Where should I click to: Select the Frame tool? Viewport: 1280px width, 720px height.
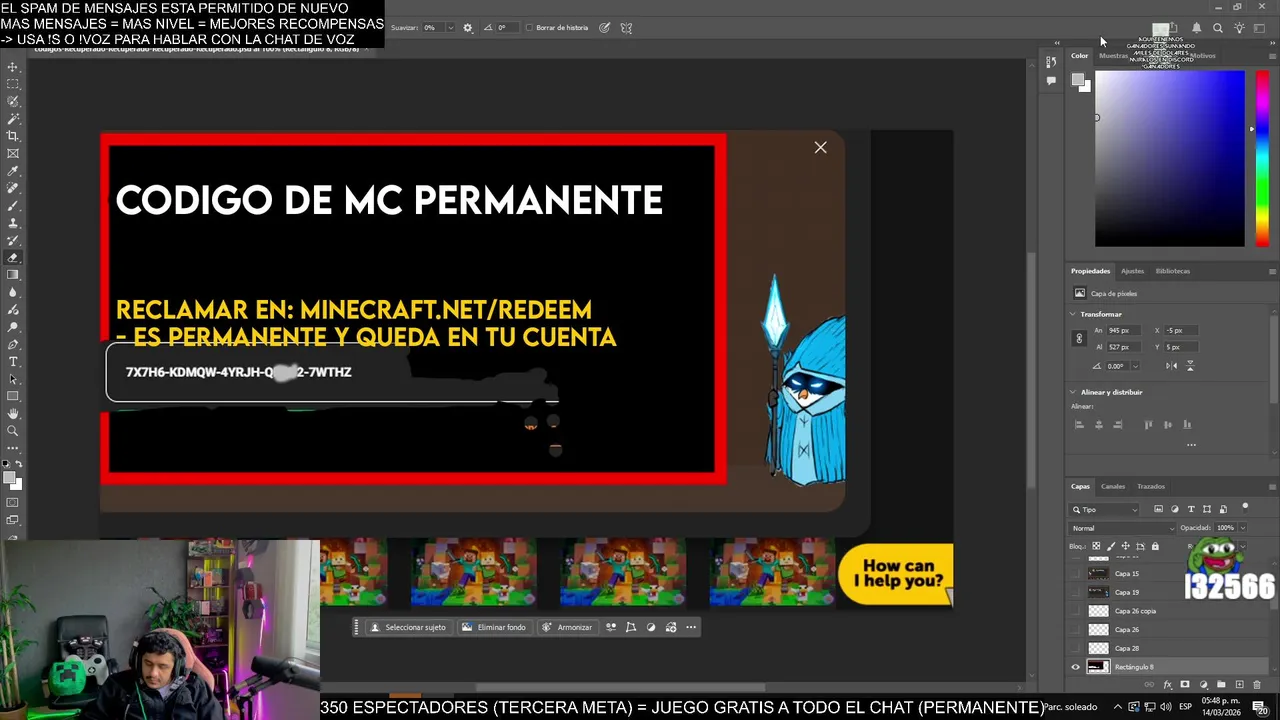(x=13, y=153)
